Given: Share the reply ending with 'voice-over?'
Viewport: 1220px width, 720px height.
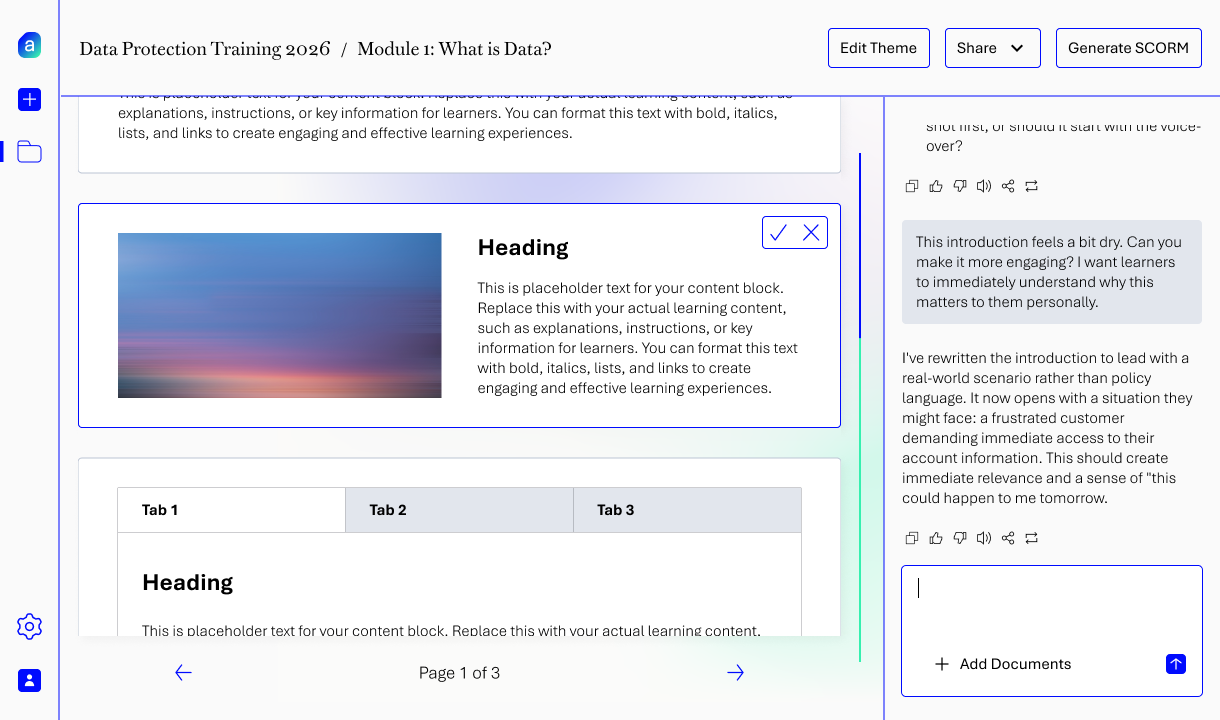Looking at the screenshot, I should tap(1008, 186).
